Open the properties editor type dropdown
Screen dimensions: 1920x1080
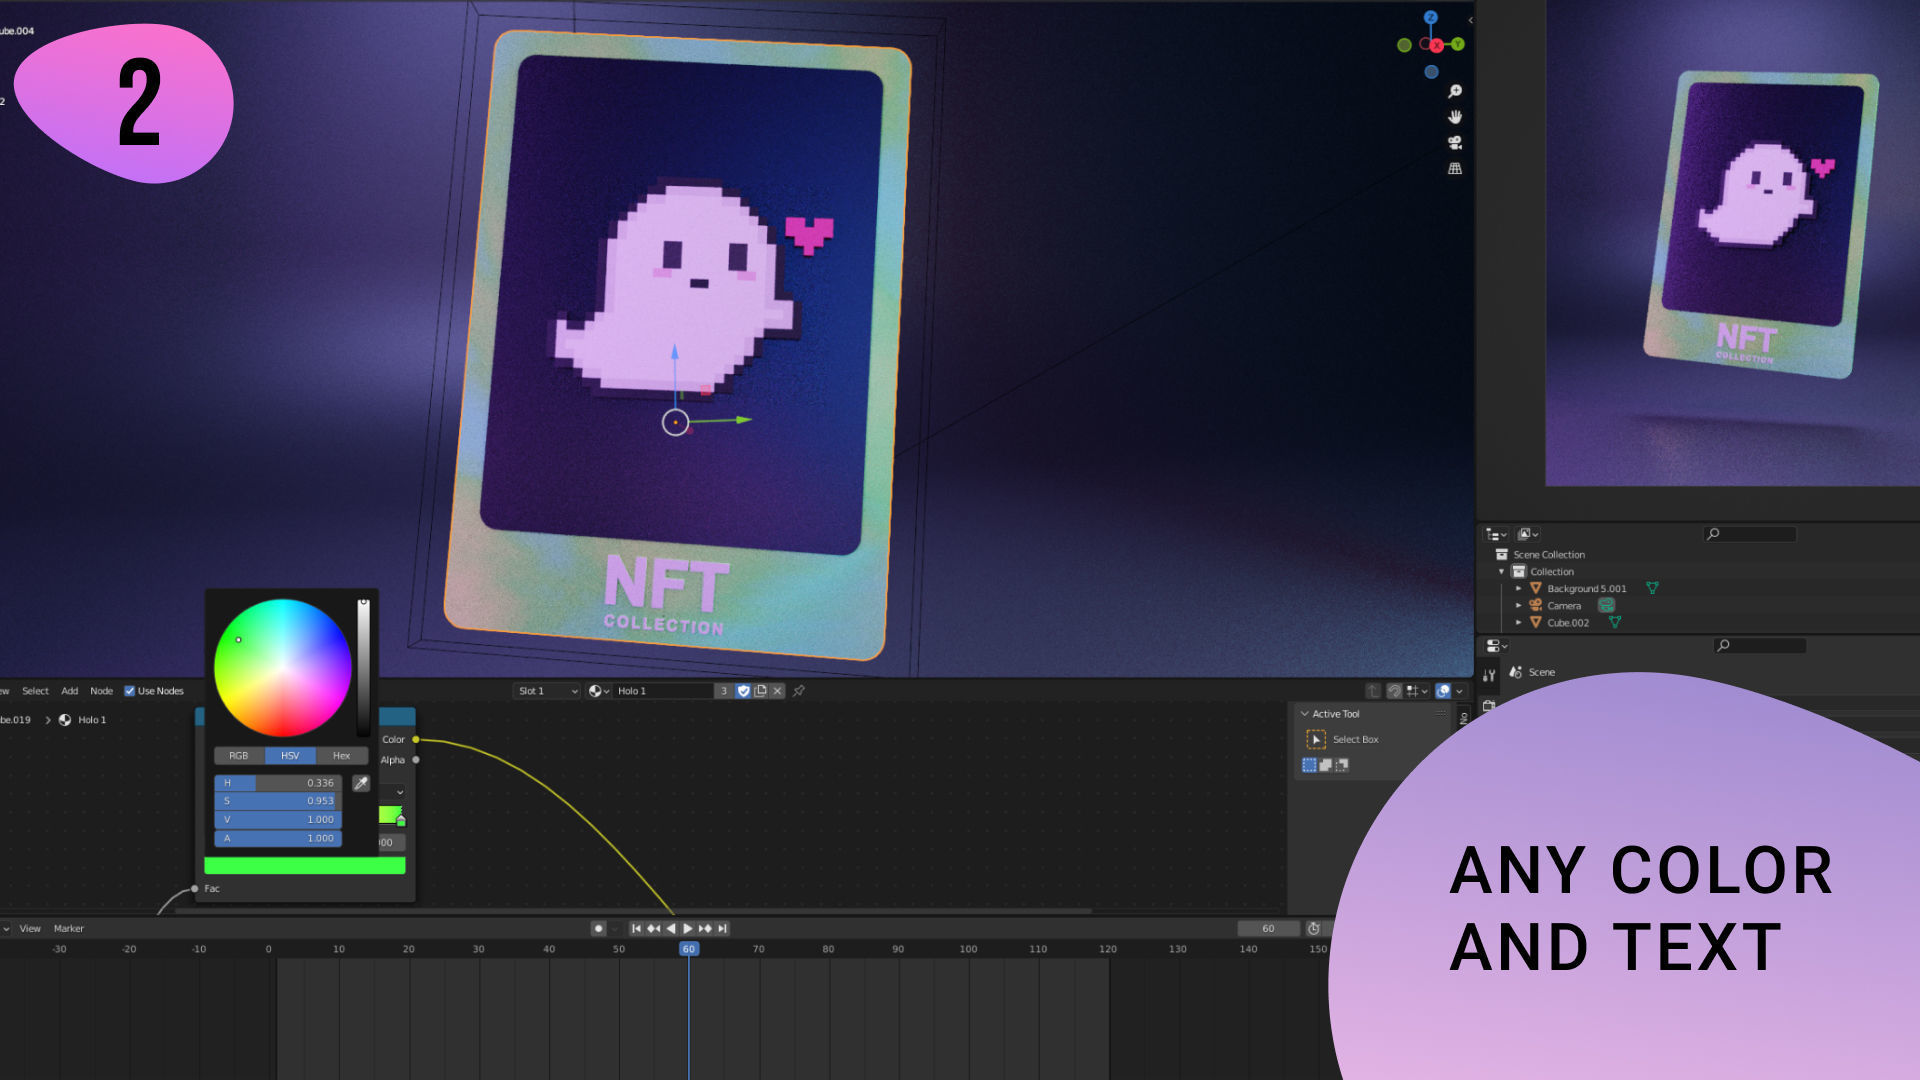[1496, 646]
